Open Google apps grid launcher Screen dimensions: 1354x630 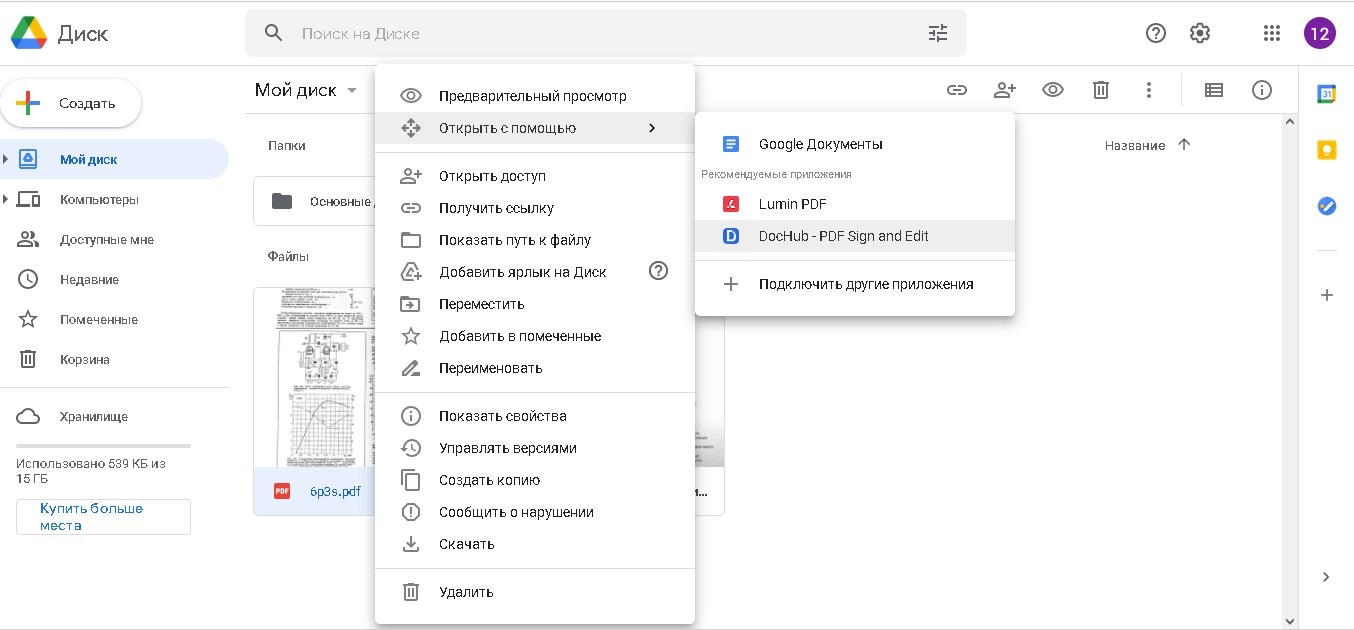point(1271,33)
